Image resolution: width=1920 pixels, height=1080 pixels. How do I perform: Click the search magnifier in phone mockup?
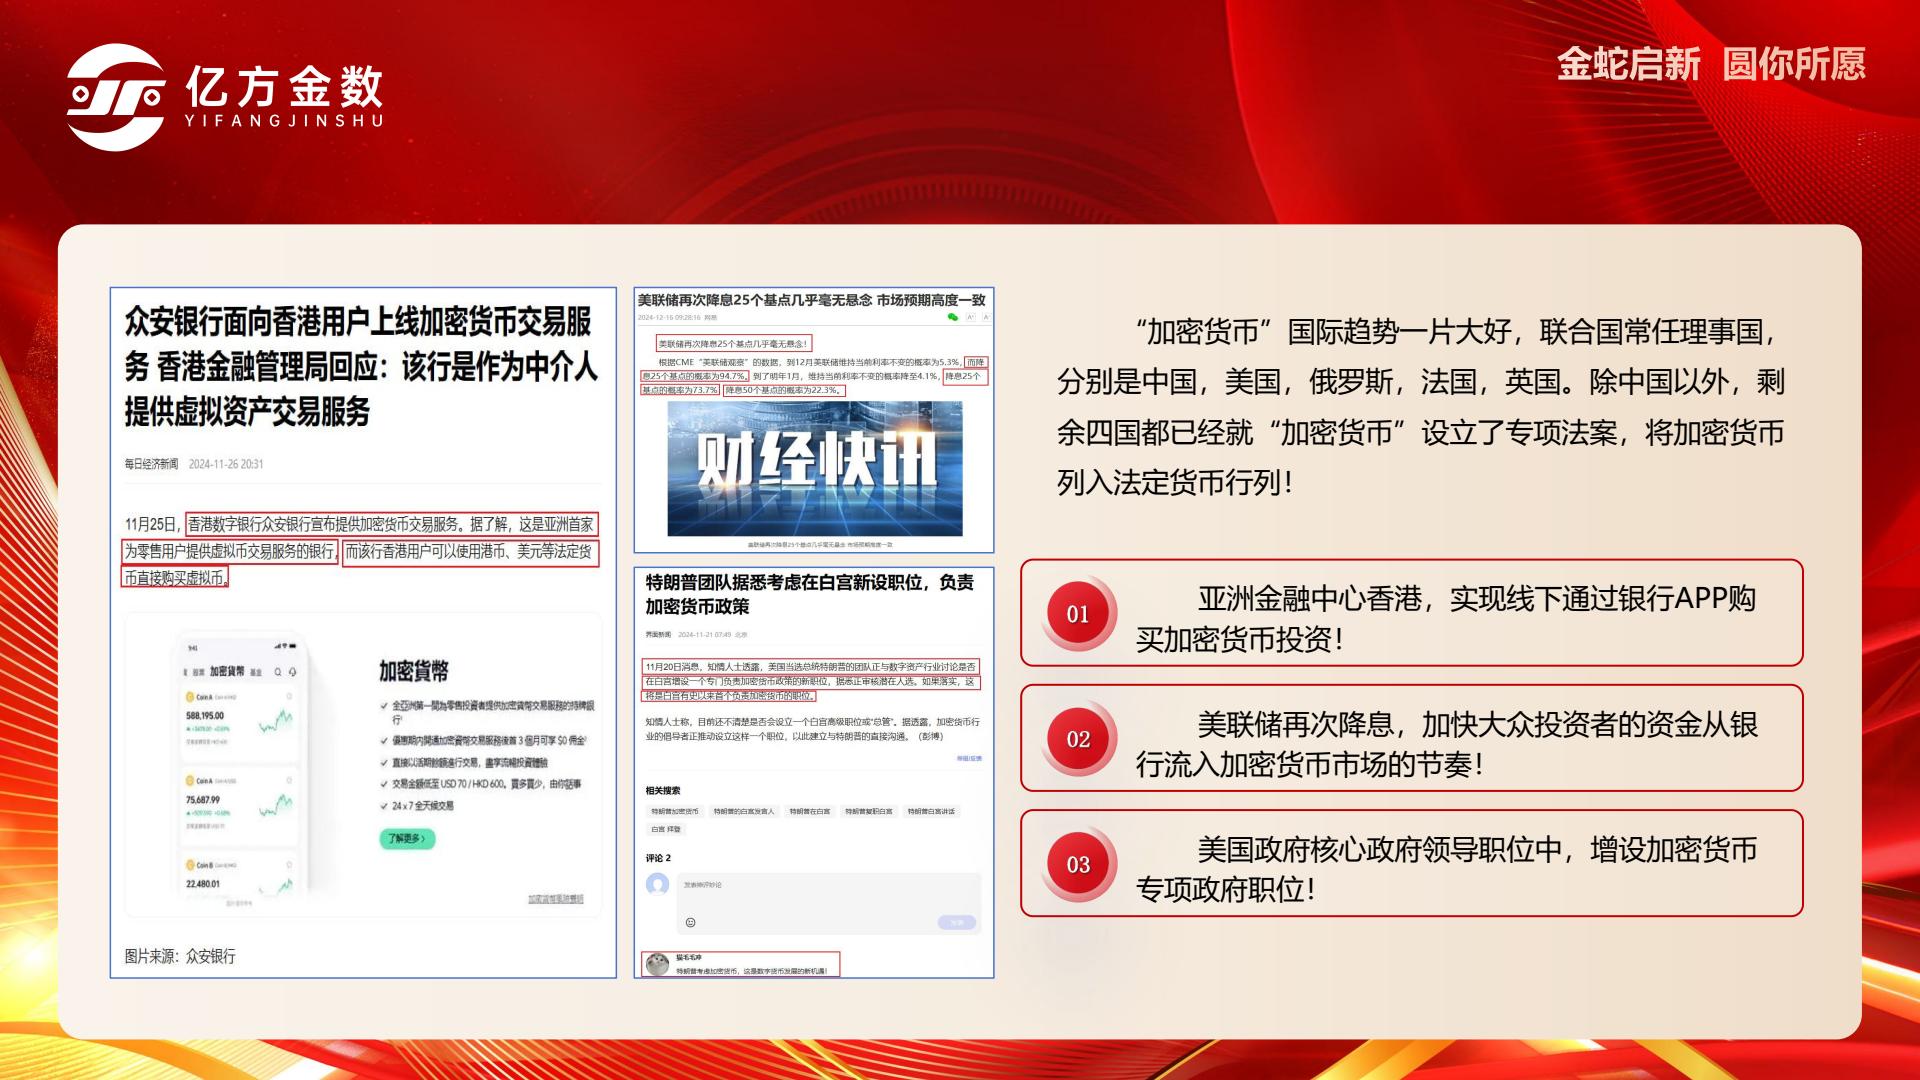point(278,671)
